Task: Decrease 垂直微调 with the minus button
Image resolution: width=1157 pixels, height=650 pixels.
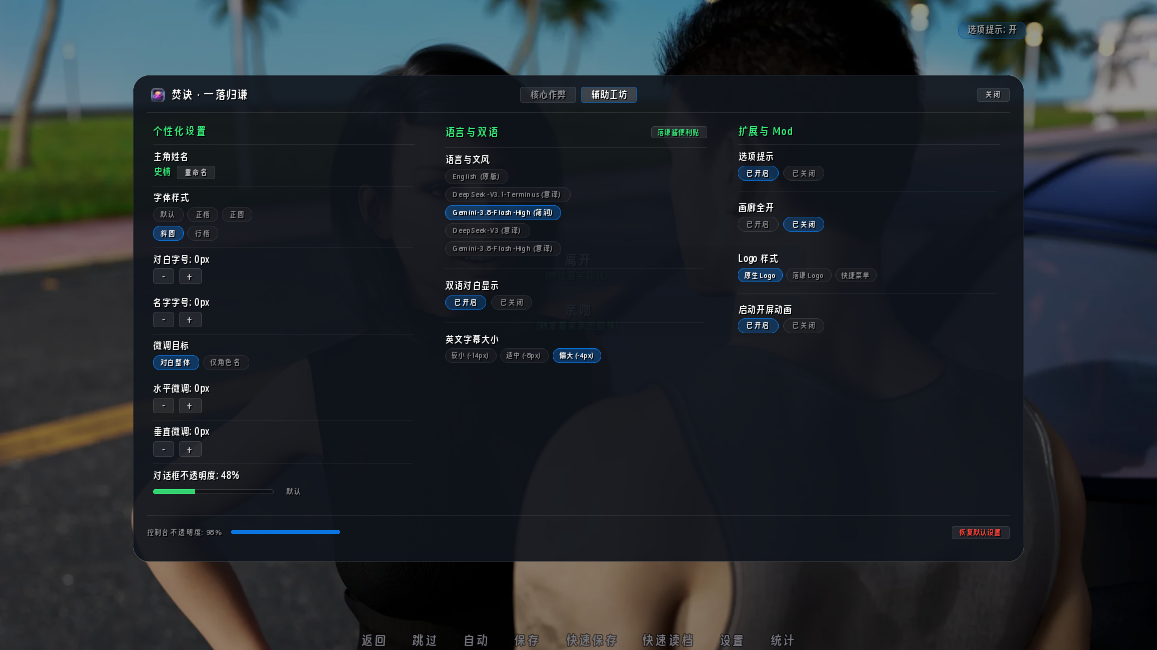Action: [x=164, y=449]
